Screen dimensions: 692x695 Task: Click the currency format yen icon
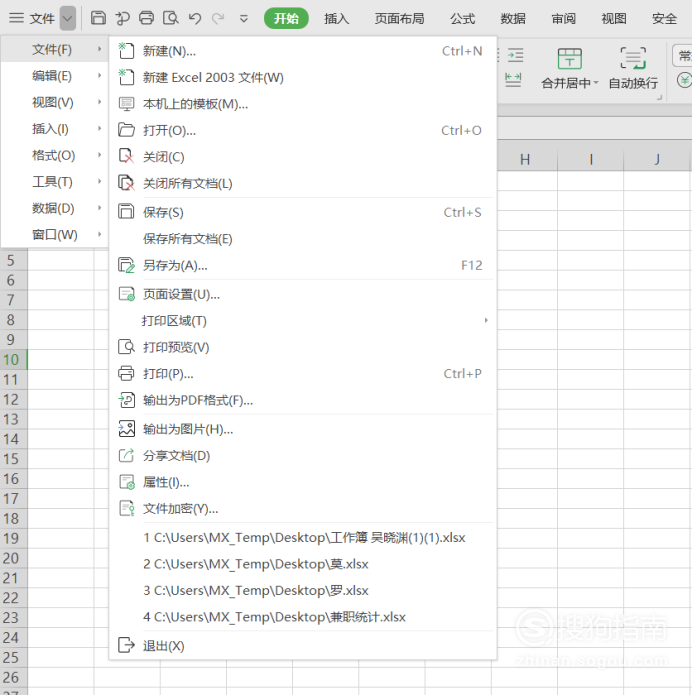684,80
